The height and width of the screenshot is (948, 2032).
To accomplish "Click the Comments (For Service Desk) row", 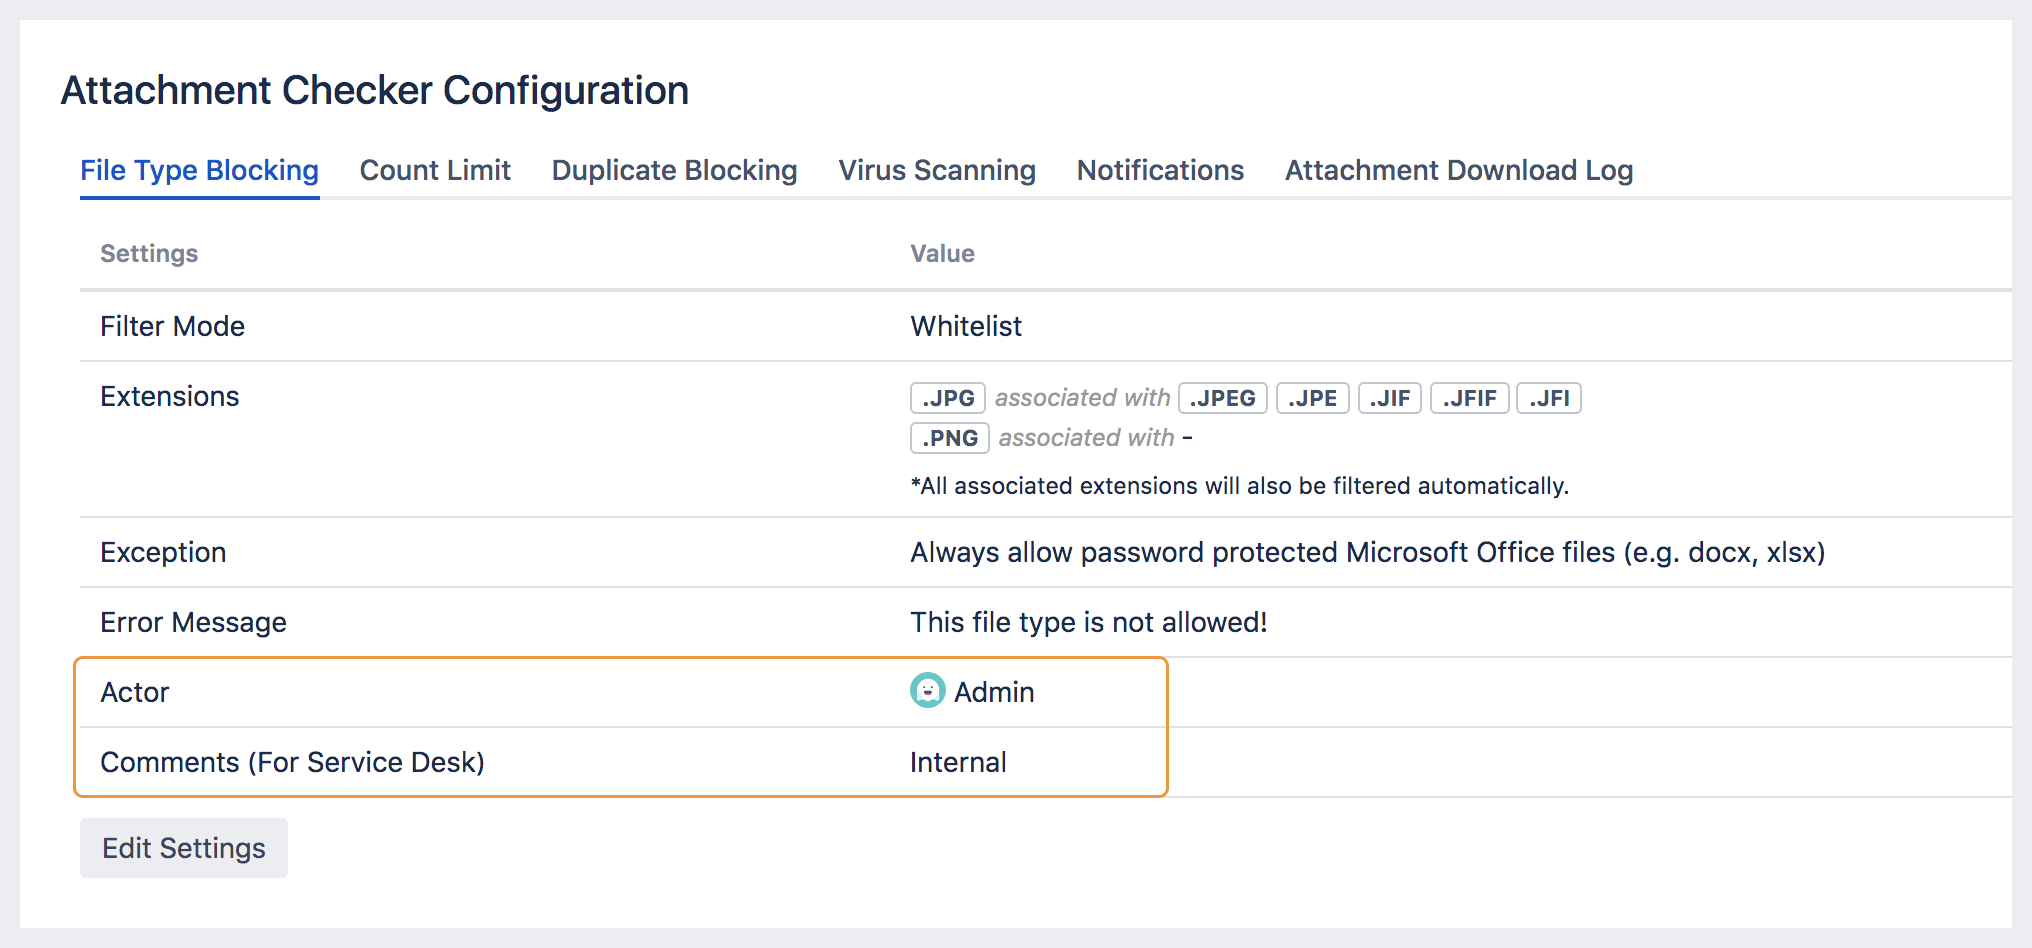I will click(293, 761).
